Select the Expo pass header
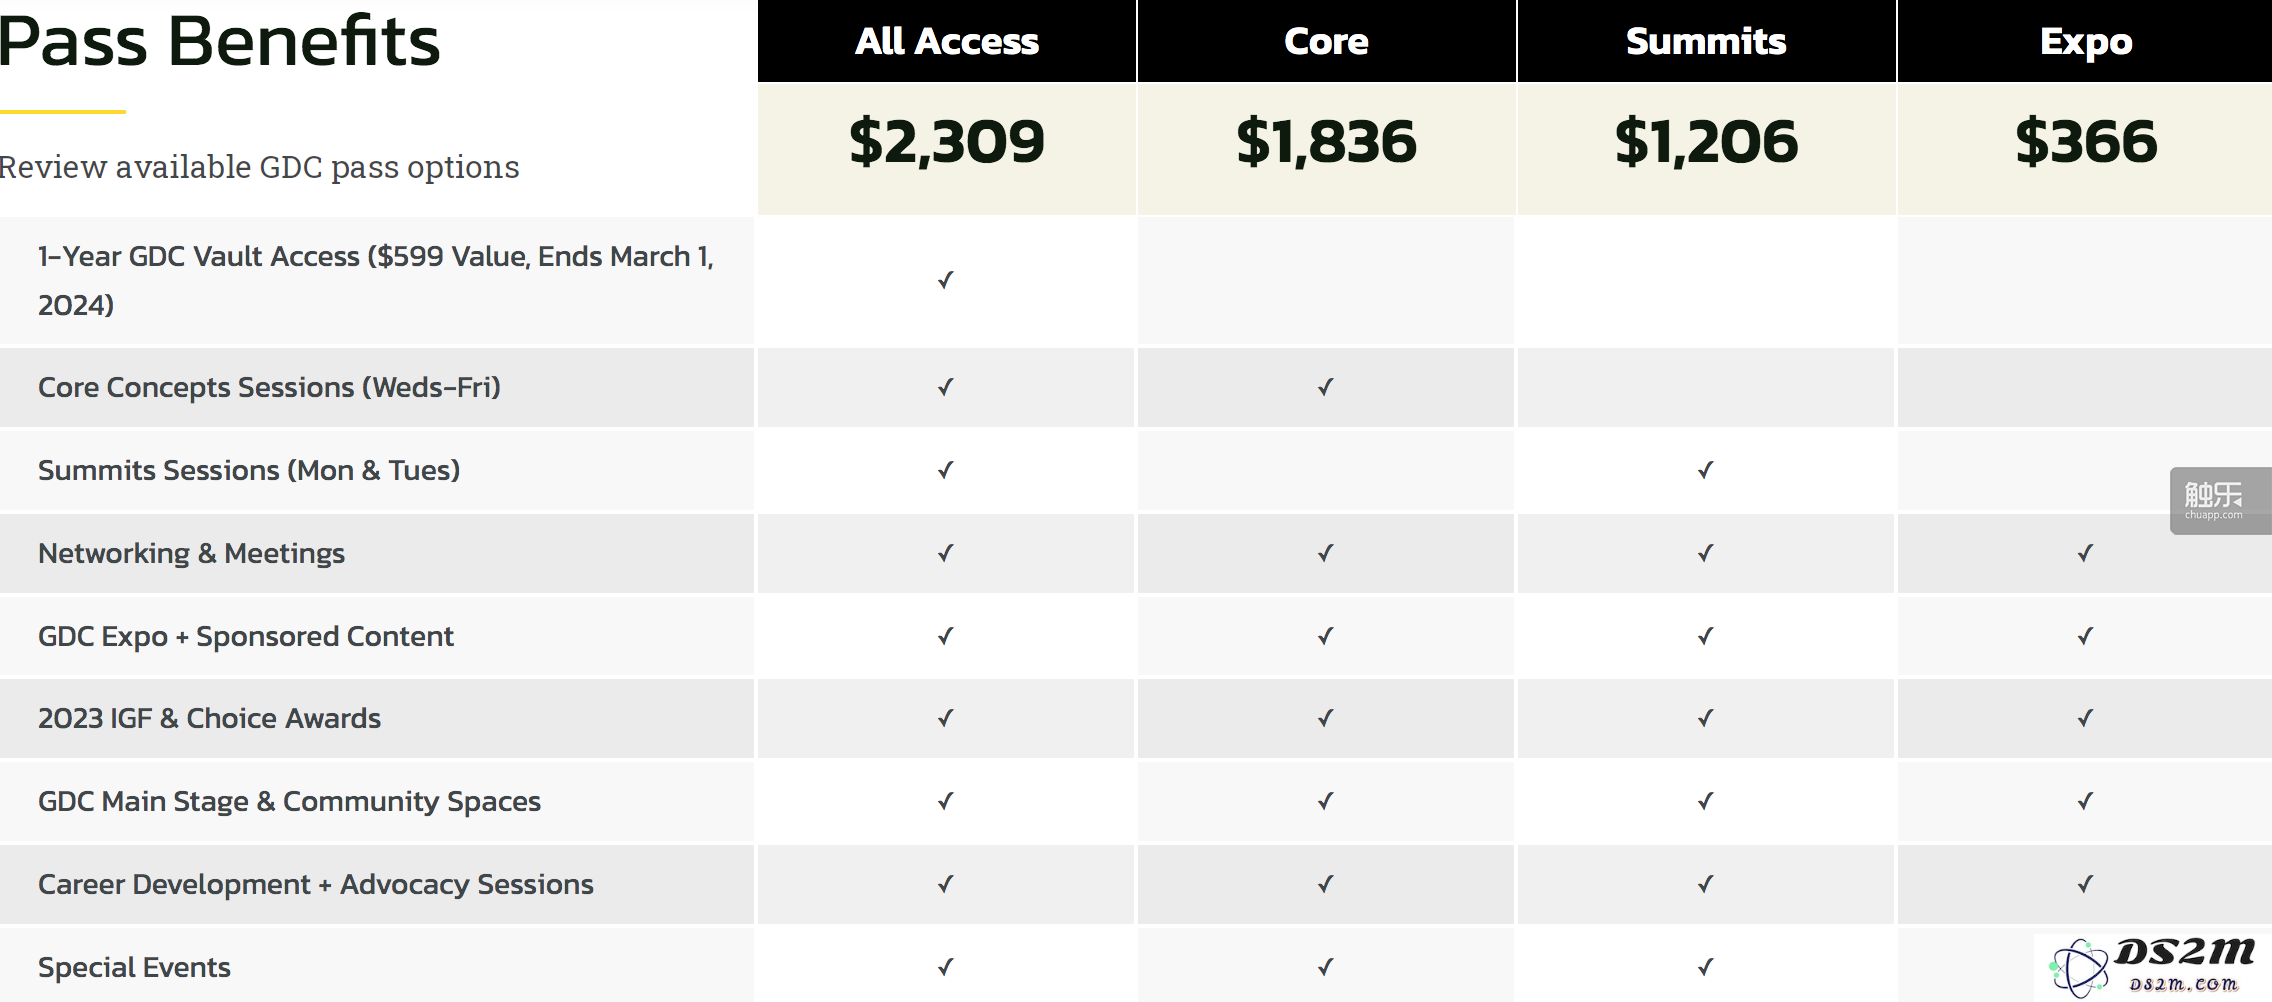 2085,41
